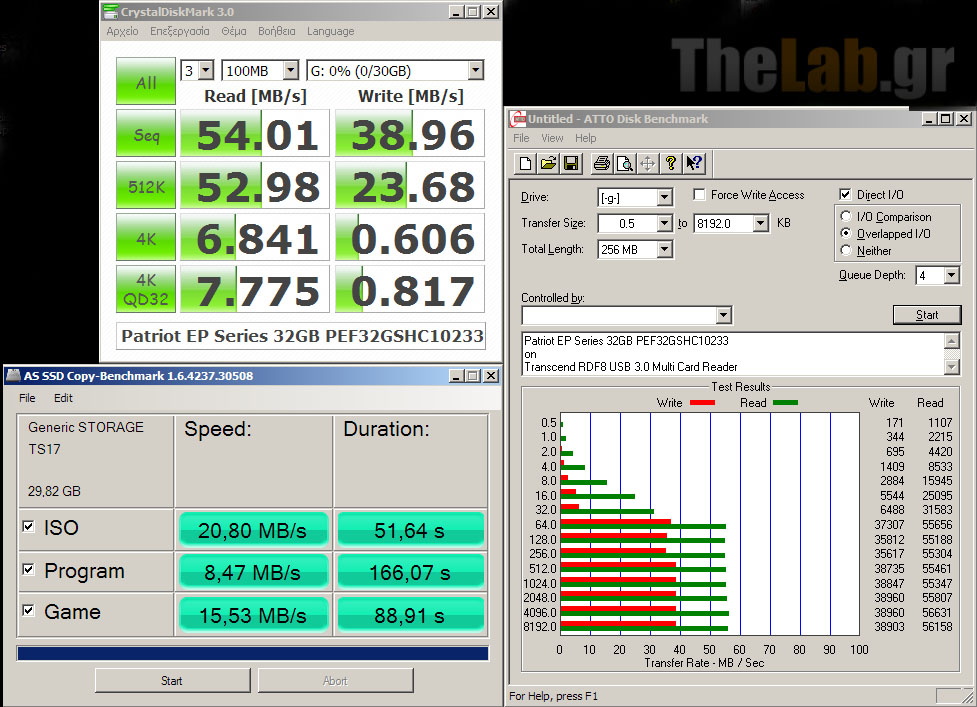Open the View menu in ATTO
The height and width of the screenshot is (707, 977).
552,138
